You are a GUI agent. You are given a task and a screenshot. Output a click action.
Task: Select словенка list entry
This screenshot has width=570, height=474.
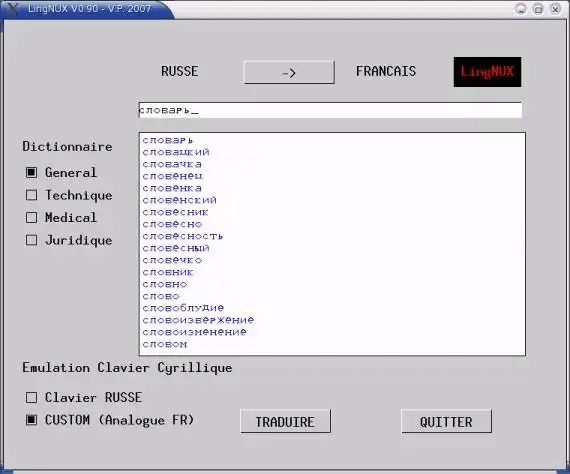pyautogui.click(x=172, y=188)
